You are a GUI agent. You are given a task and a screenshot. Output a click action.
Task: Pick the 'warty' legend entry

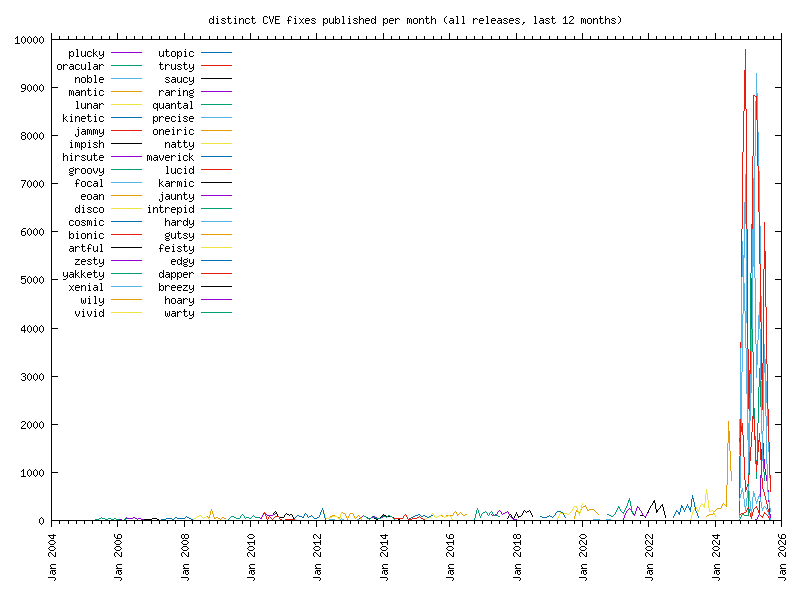(x=179, y=313)
